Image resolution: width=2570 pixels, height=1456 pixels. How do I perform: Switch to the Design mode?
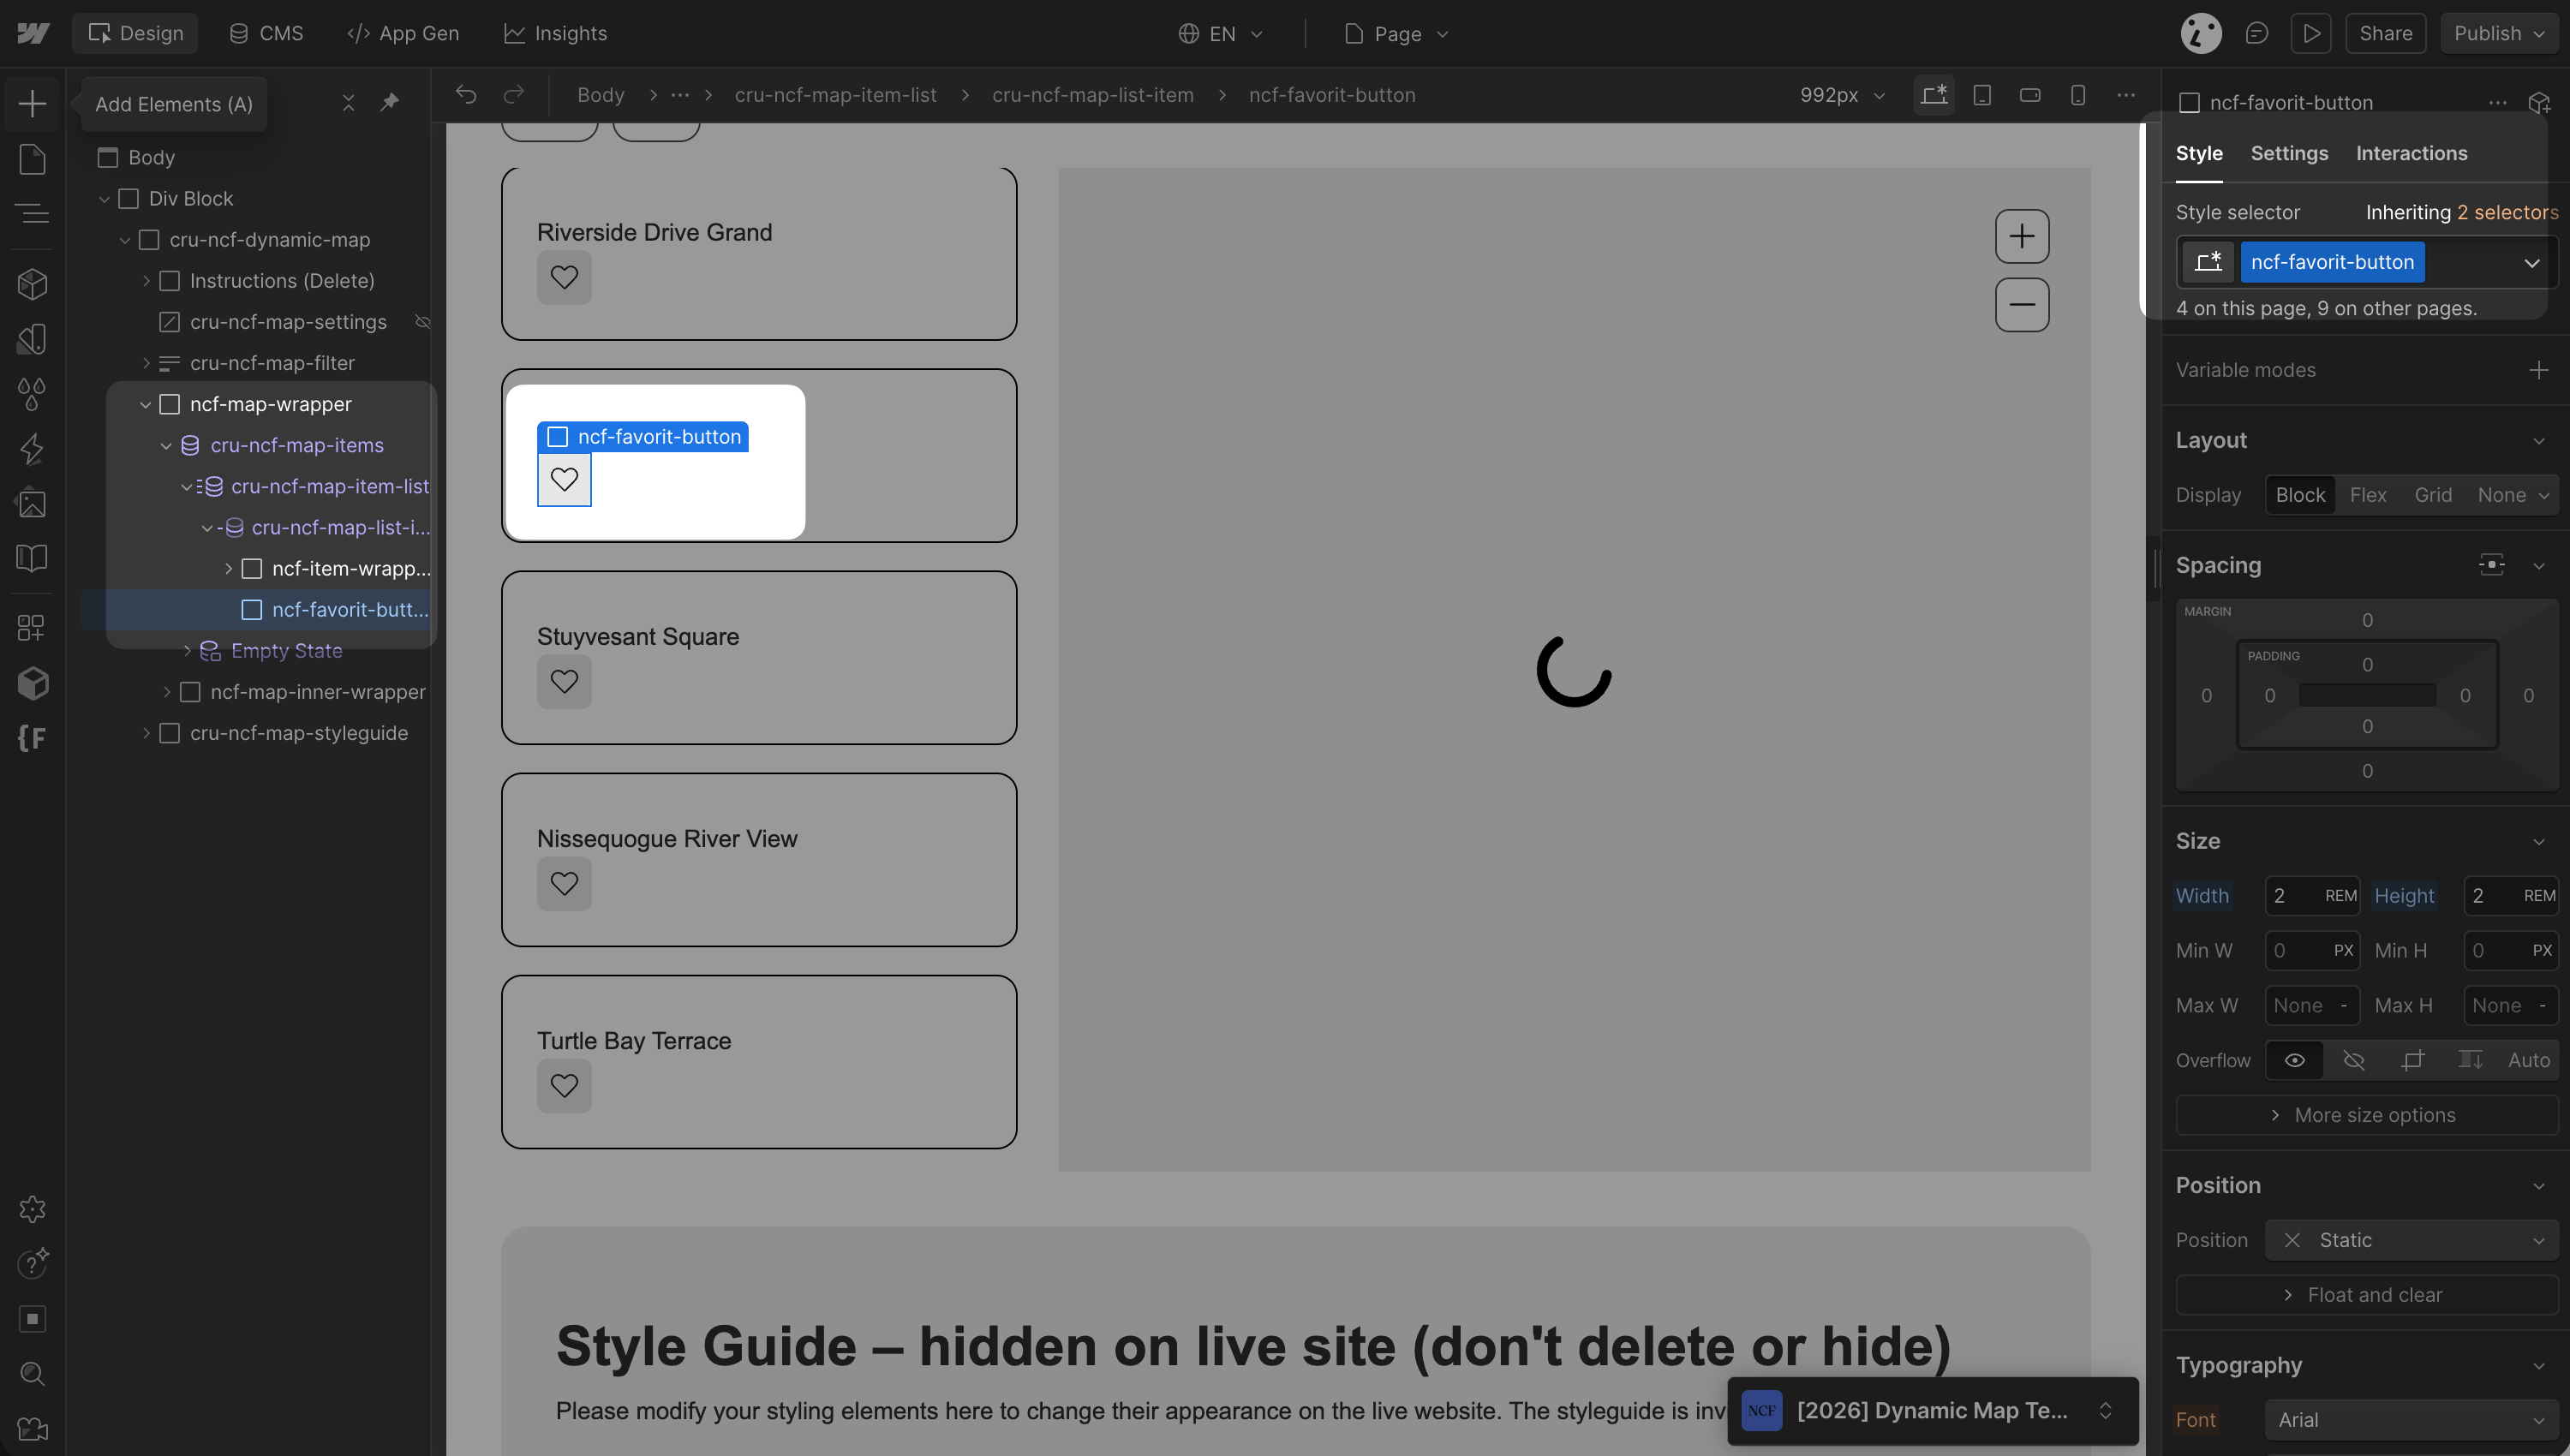(135, 33)
